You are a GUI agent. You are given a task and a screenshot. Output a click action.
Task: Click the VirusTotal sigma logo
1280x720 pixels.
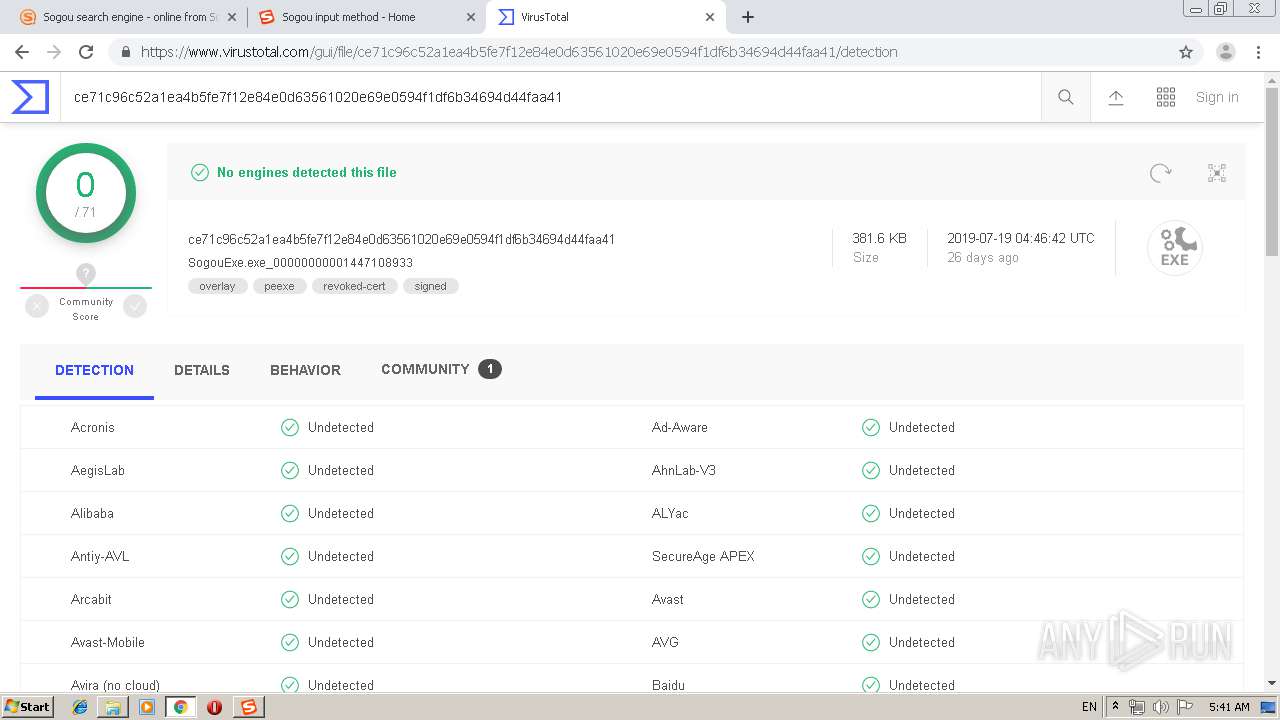click(x=30, y=97)
